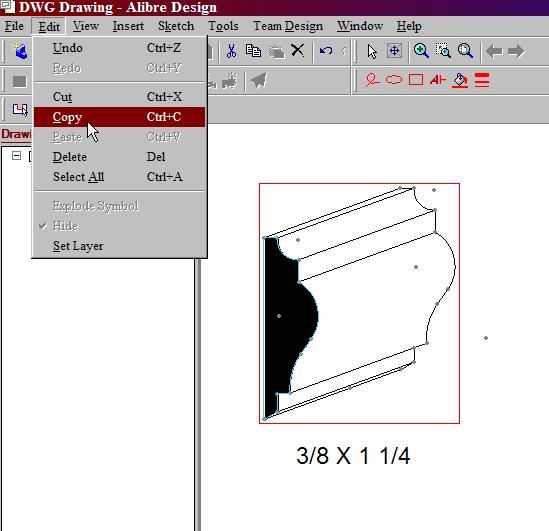The height and width of the screenshot is (531, 549).
Task: Open the File menu
Action: pyautogui.click(x=14, y=26)
